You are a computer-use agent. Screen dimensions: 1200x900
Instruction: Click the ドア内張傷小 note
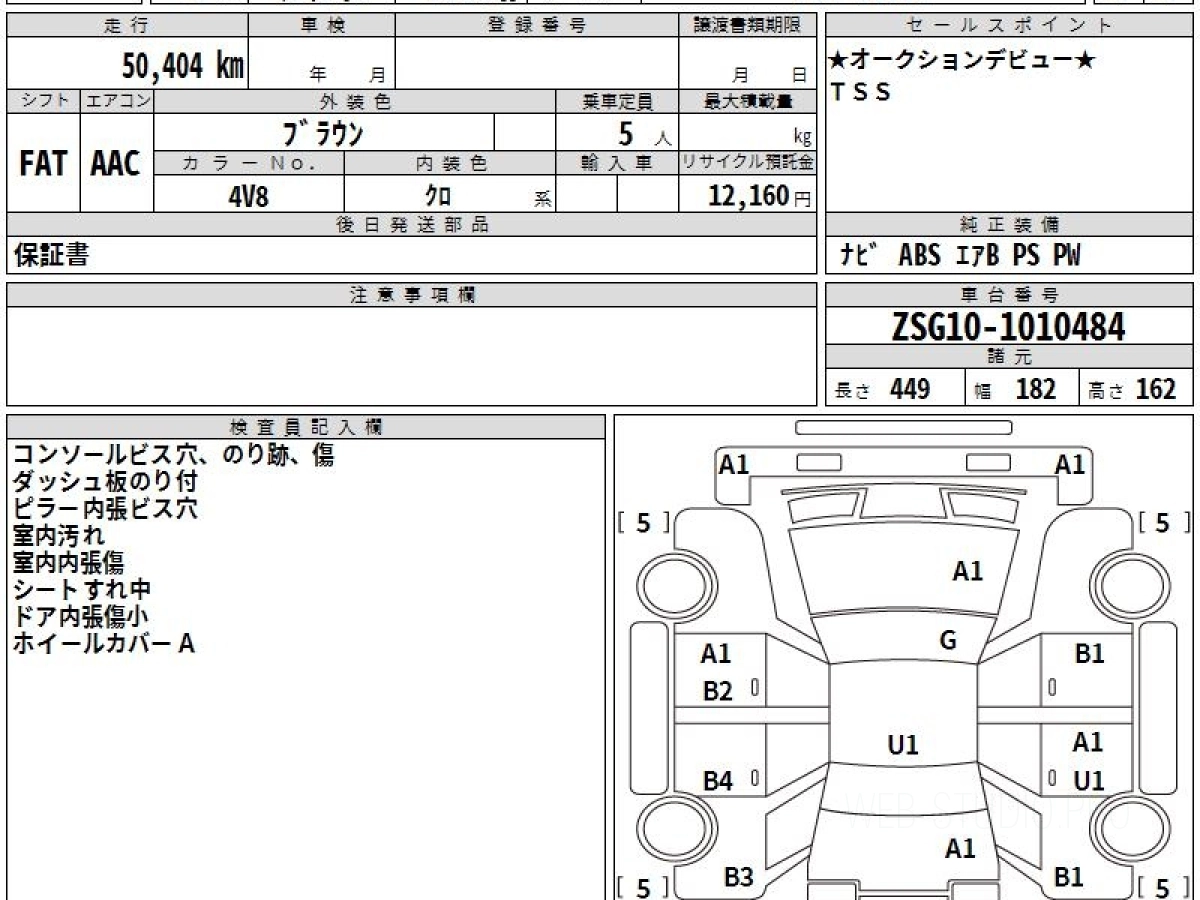[x=80, y=616]
